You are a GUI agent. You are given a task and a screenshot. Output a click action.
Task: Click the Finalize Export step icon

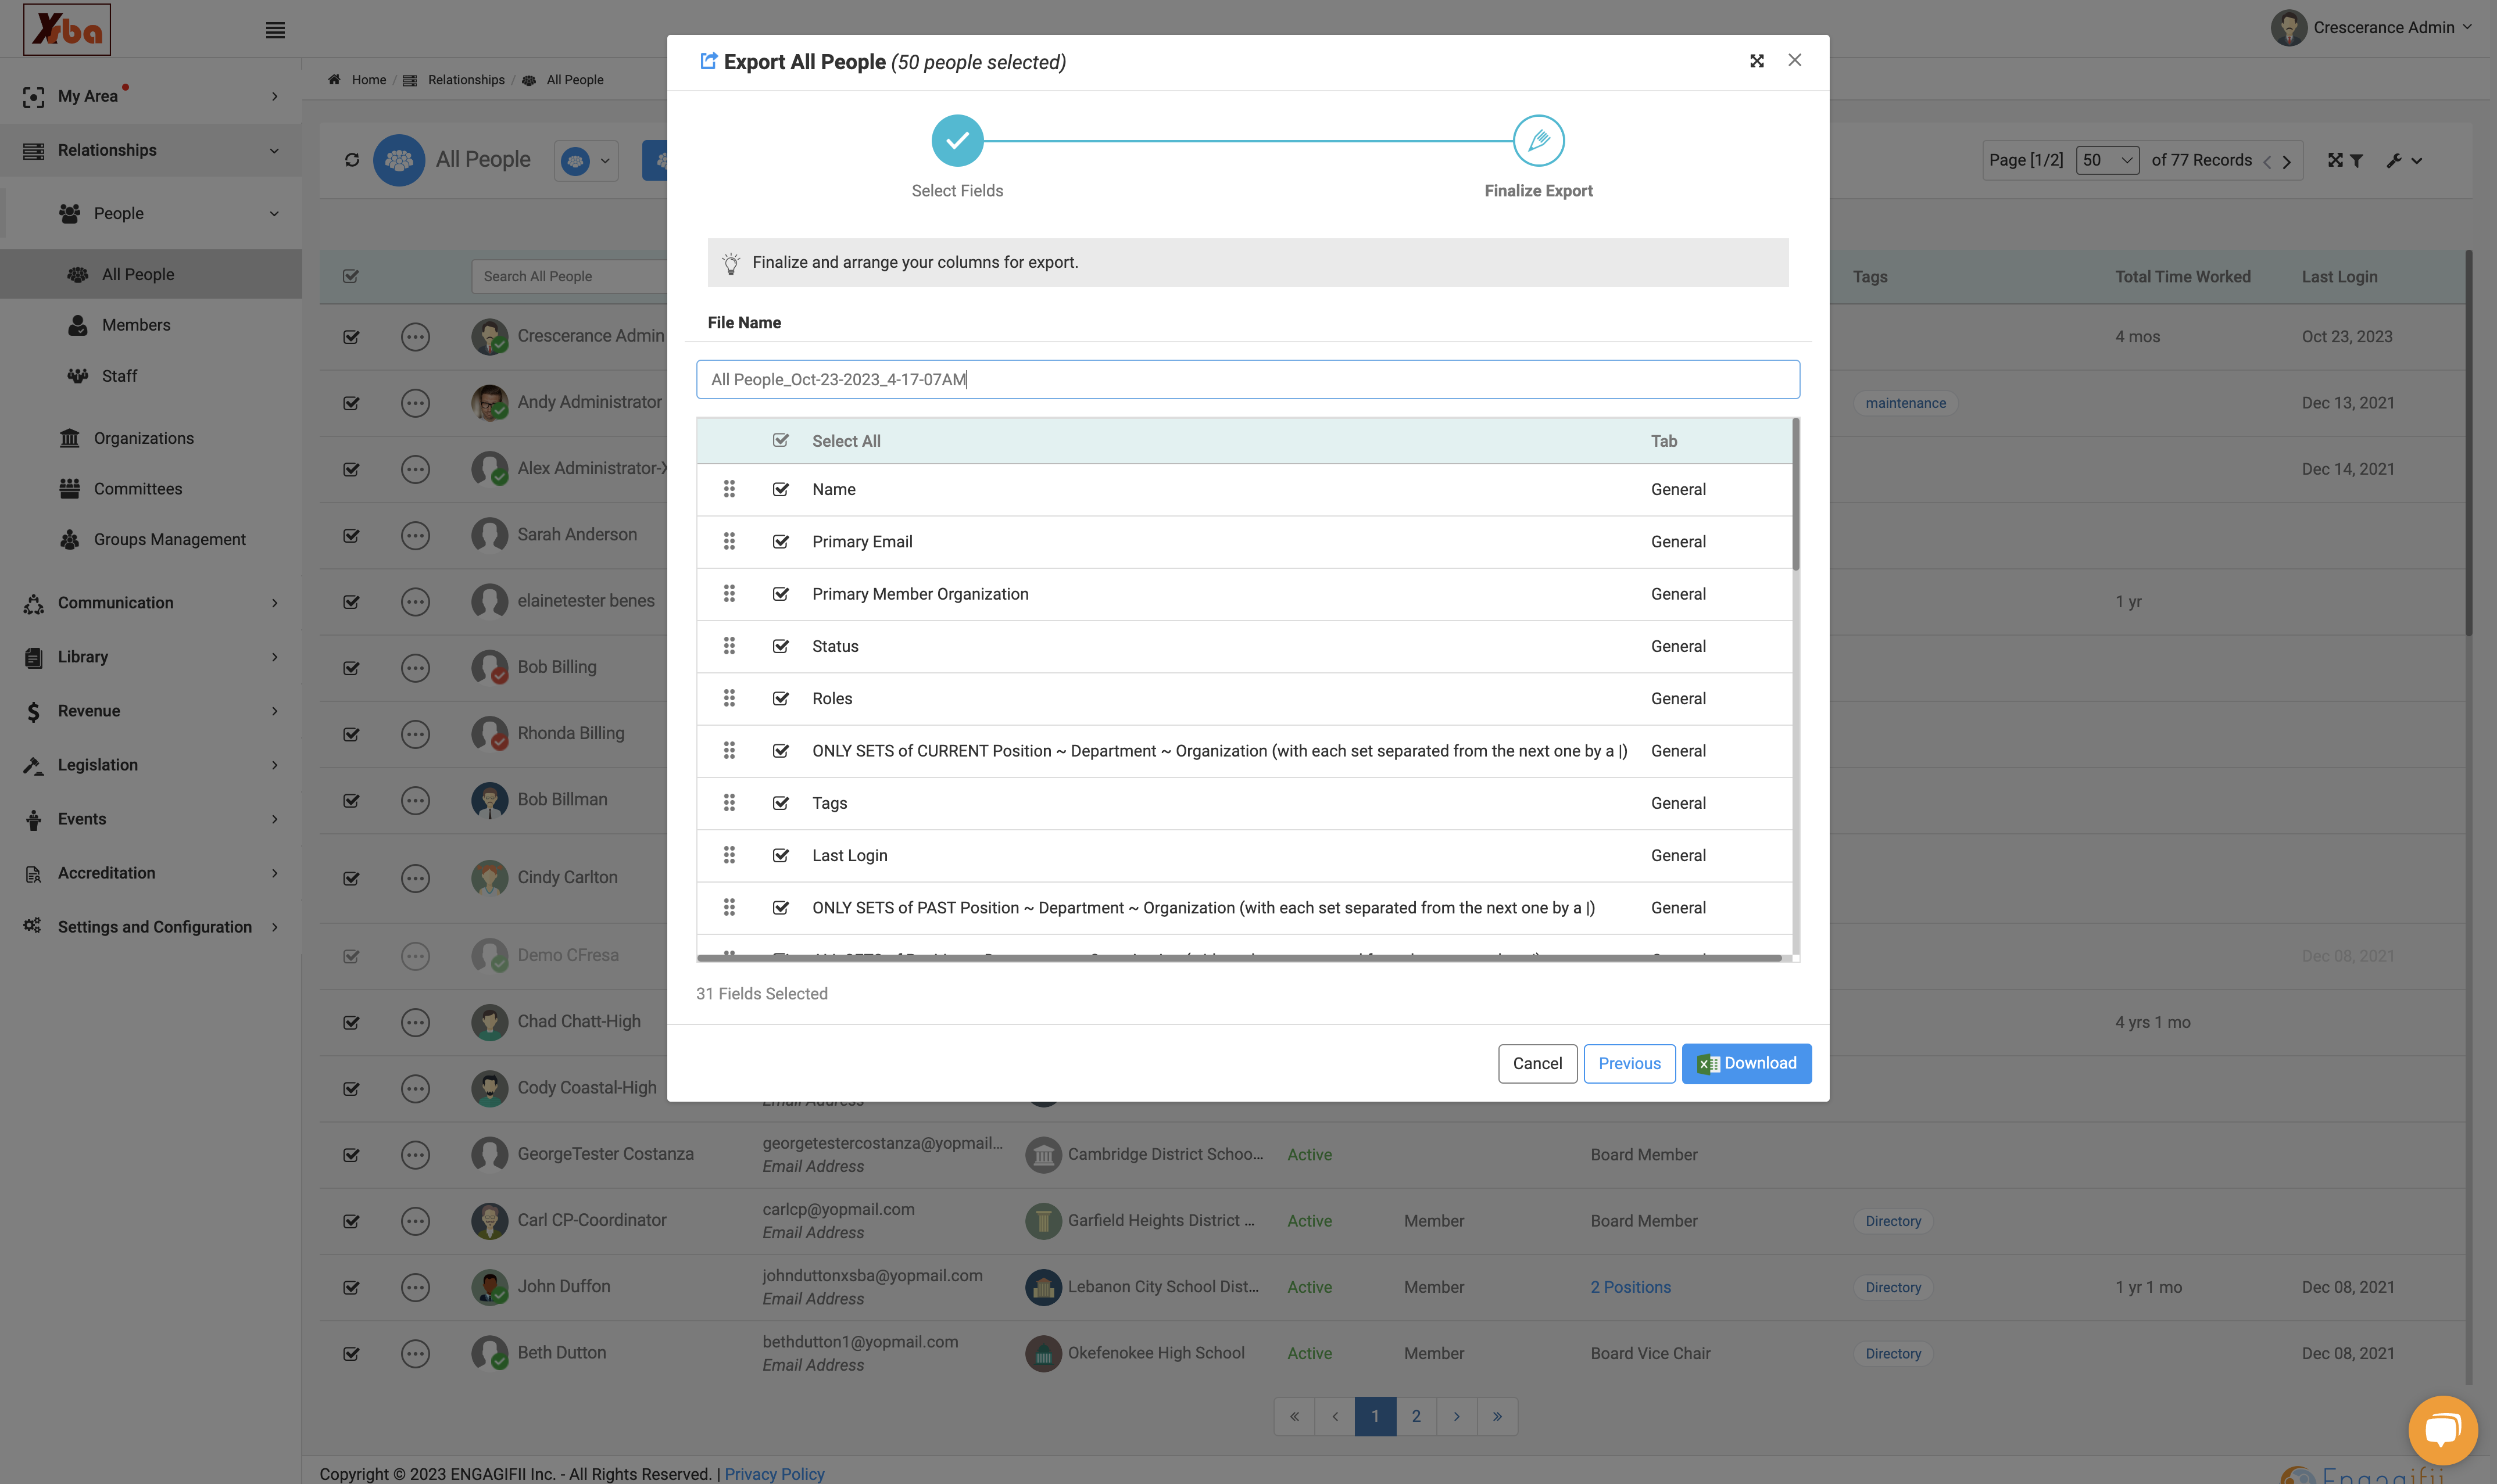point(1538,141)
